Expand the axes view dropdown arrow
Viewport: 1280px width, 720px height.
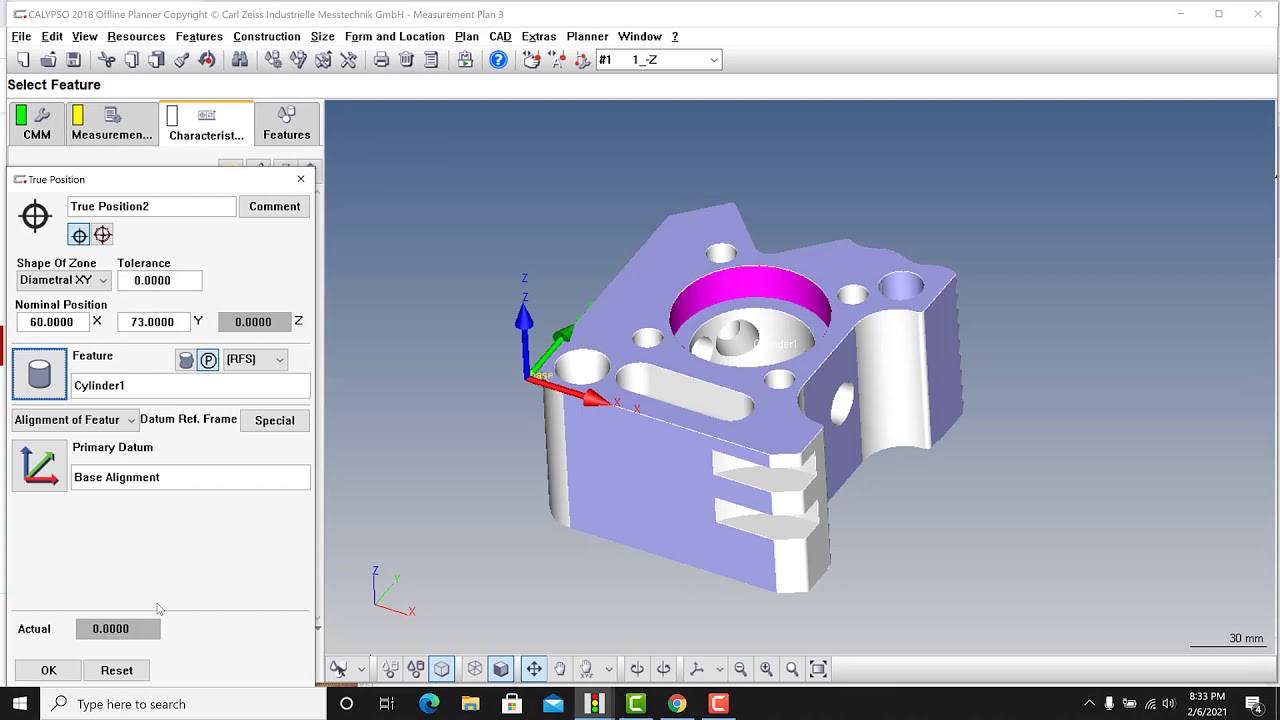pos(719,669)
